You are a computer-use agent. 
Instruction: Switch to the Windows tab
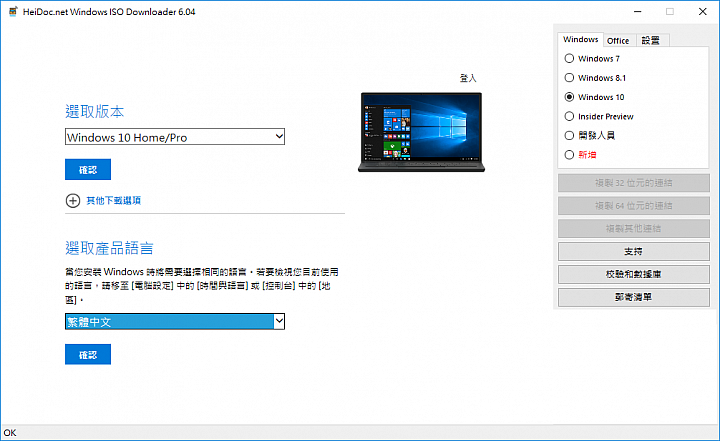point(580,40)
